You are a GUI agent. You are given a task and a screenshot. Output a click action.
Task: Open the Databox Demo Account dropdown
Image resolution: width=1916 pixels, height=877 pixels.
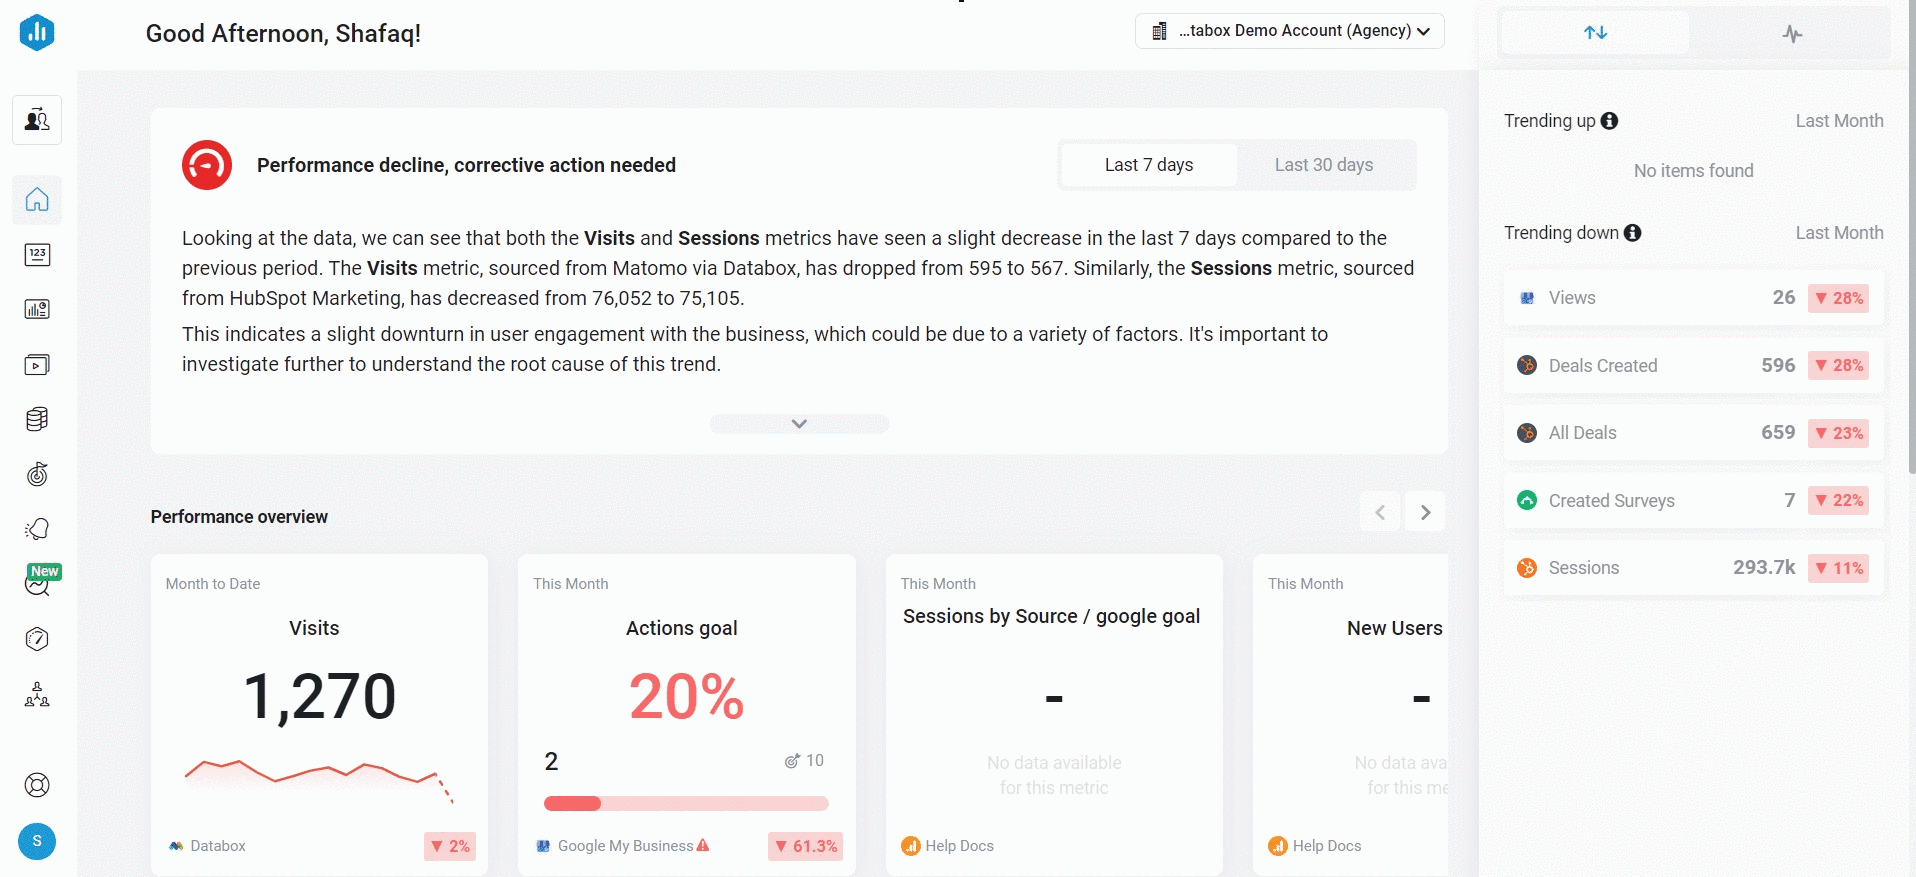(1289, 31)
